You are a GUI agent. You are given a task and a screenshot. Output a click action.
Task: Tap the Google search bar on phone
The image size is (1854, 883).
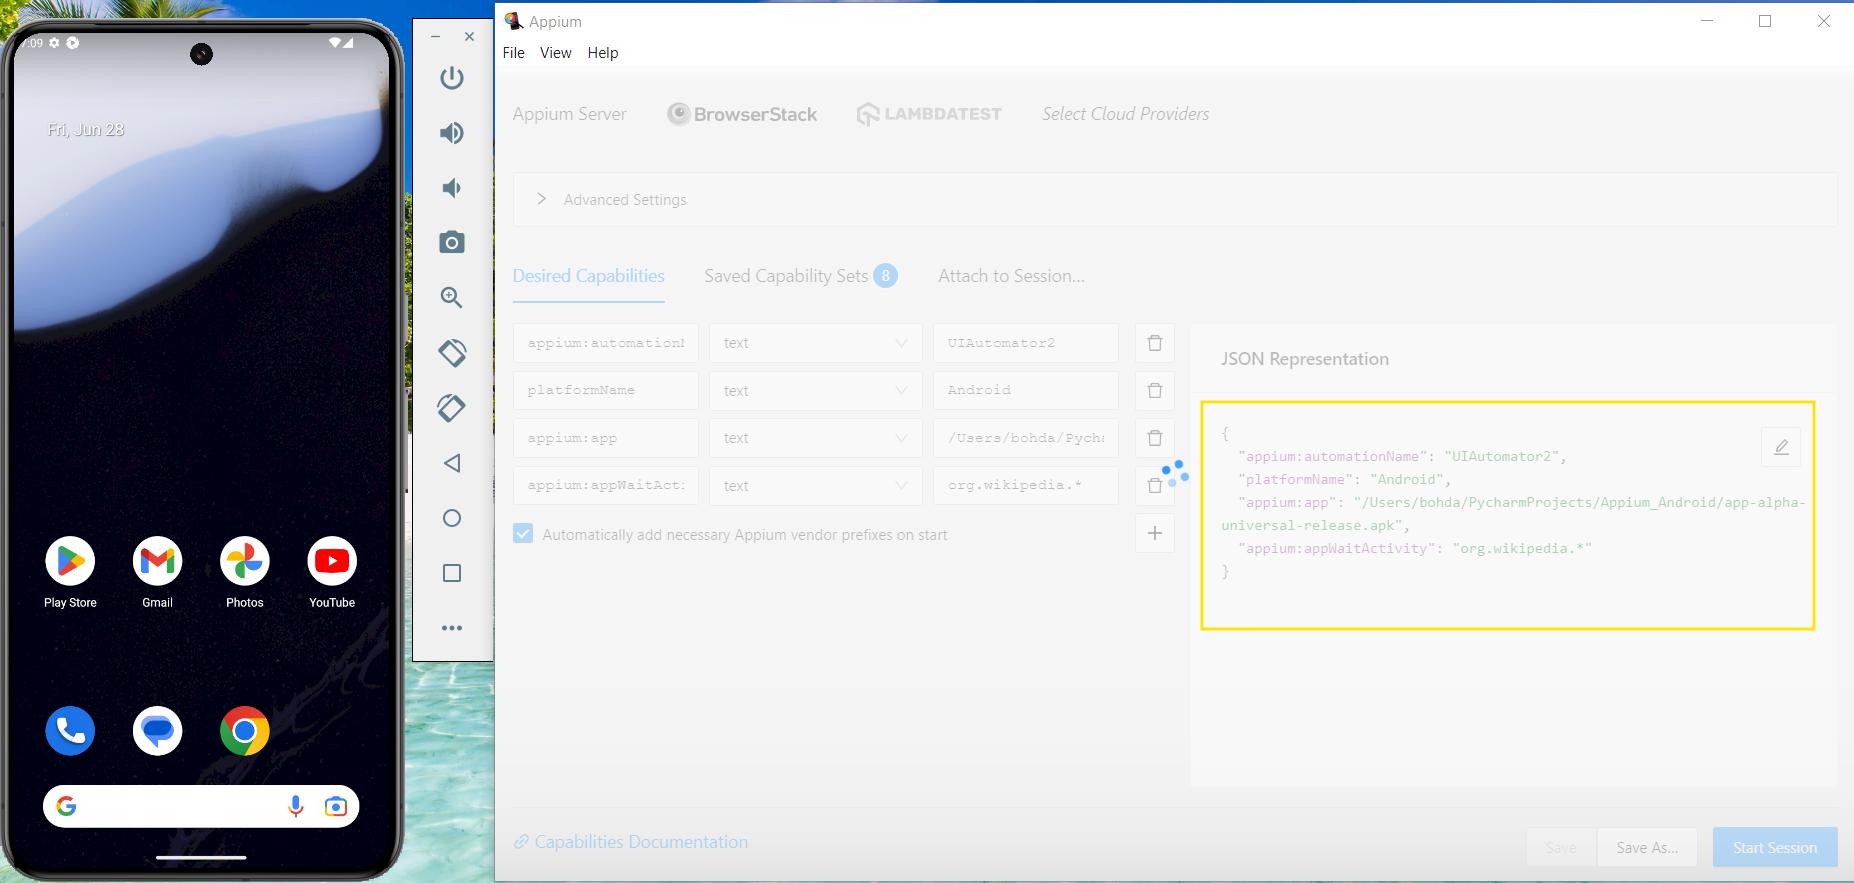click(x=201, y=806)
